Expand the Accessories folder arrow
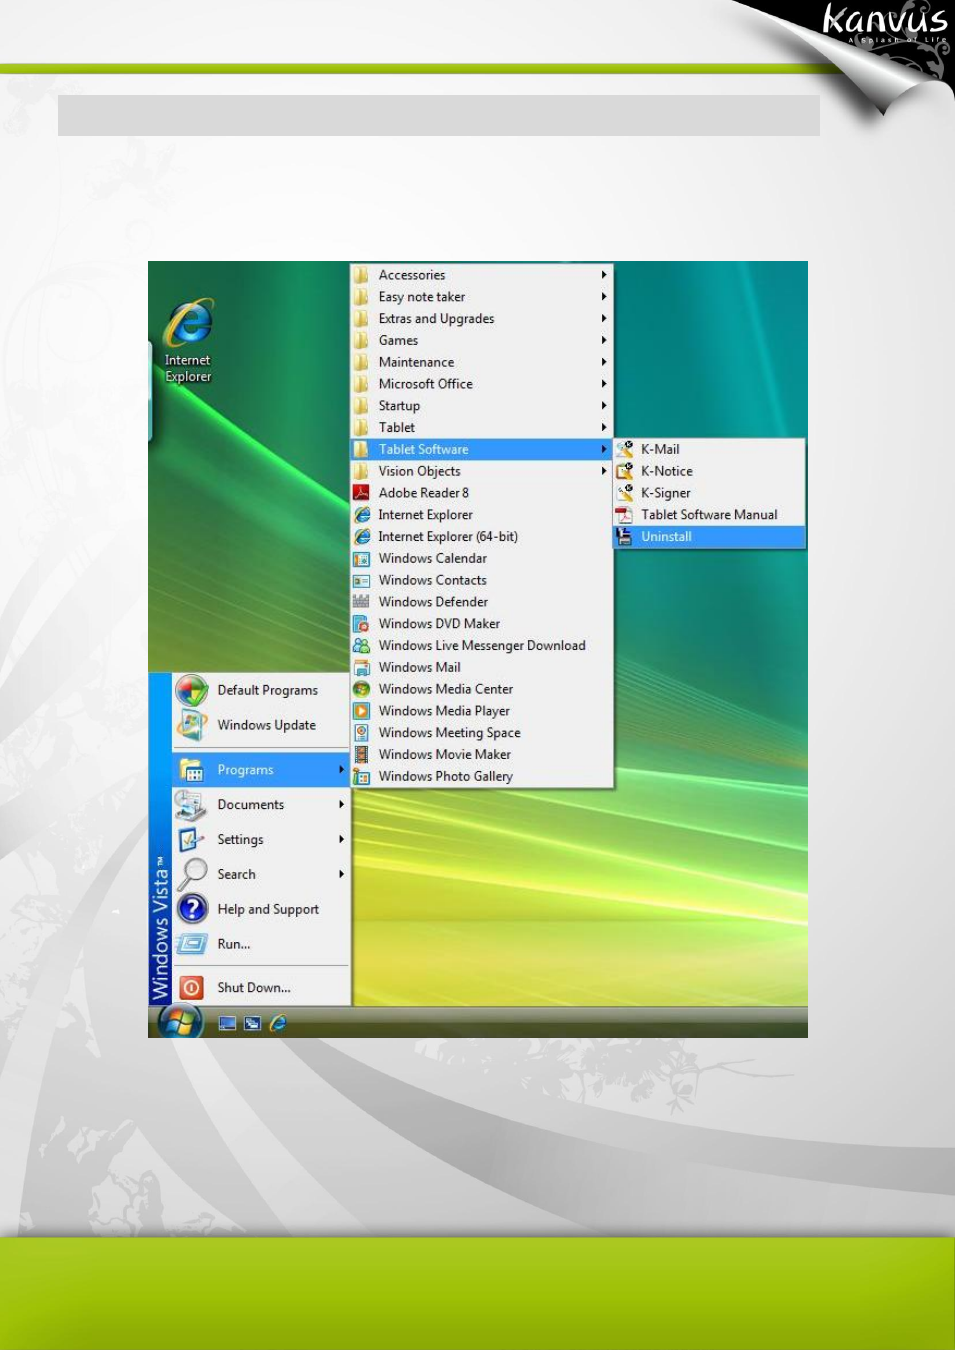The height and width of the screenshot is (1350, 955). 604,275
